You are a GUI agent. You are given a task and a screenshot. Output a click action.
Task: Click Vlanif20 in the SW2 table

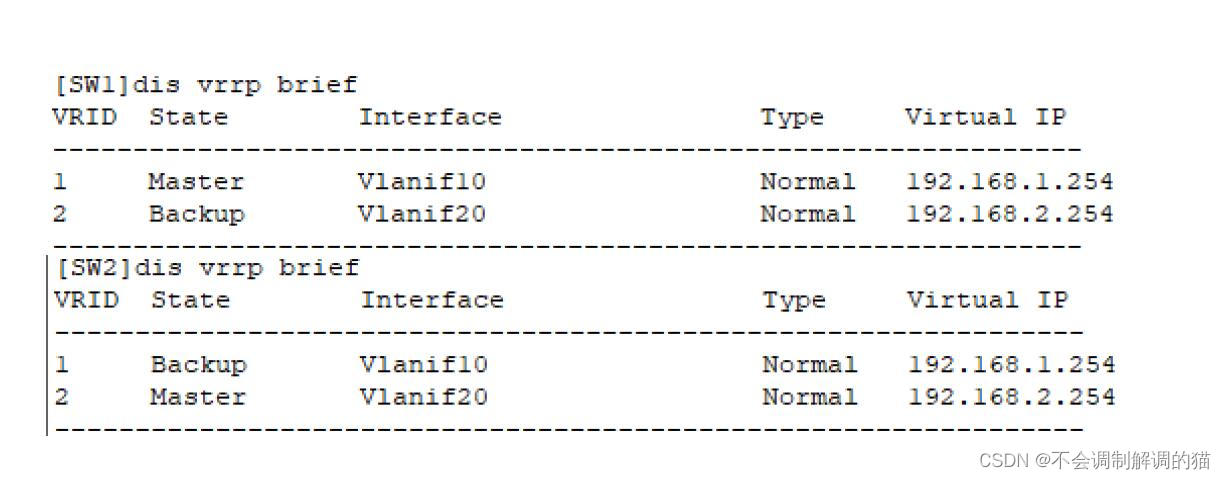423,397
